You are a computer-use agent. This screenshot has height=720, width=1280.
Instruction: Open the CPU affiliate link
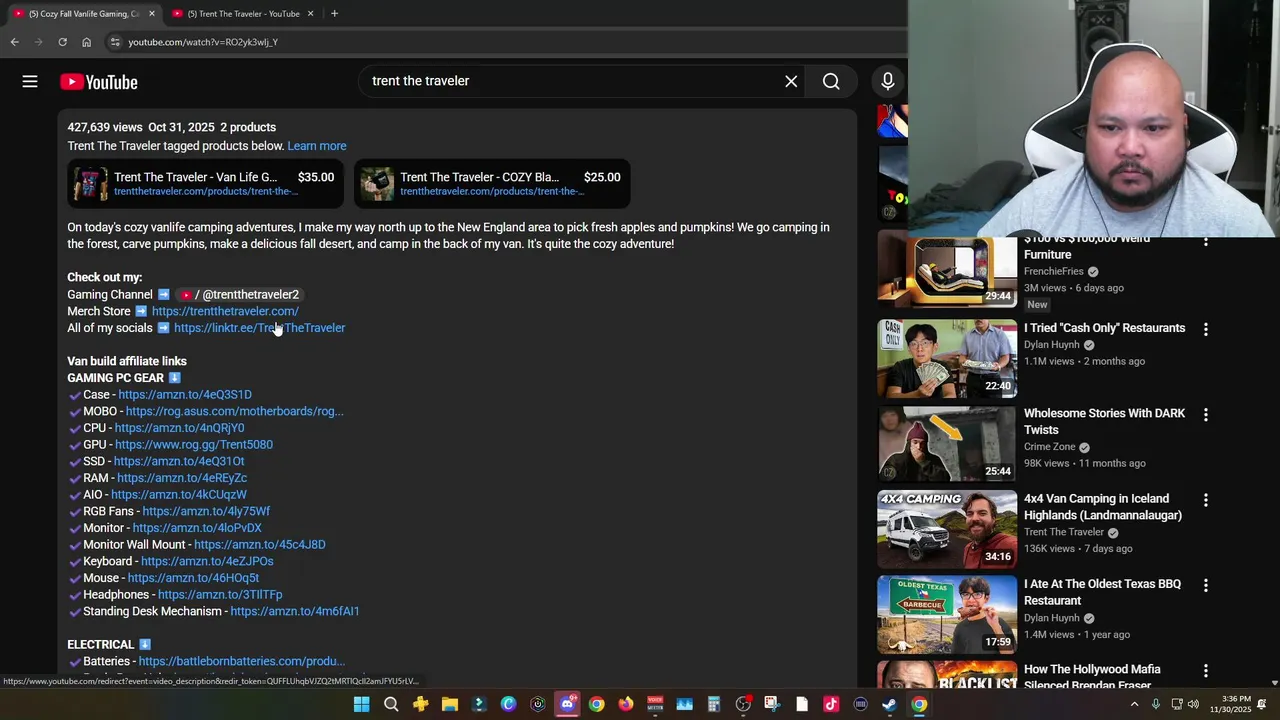(179, 428)
